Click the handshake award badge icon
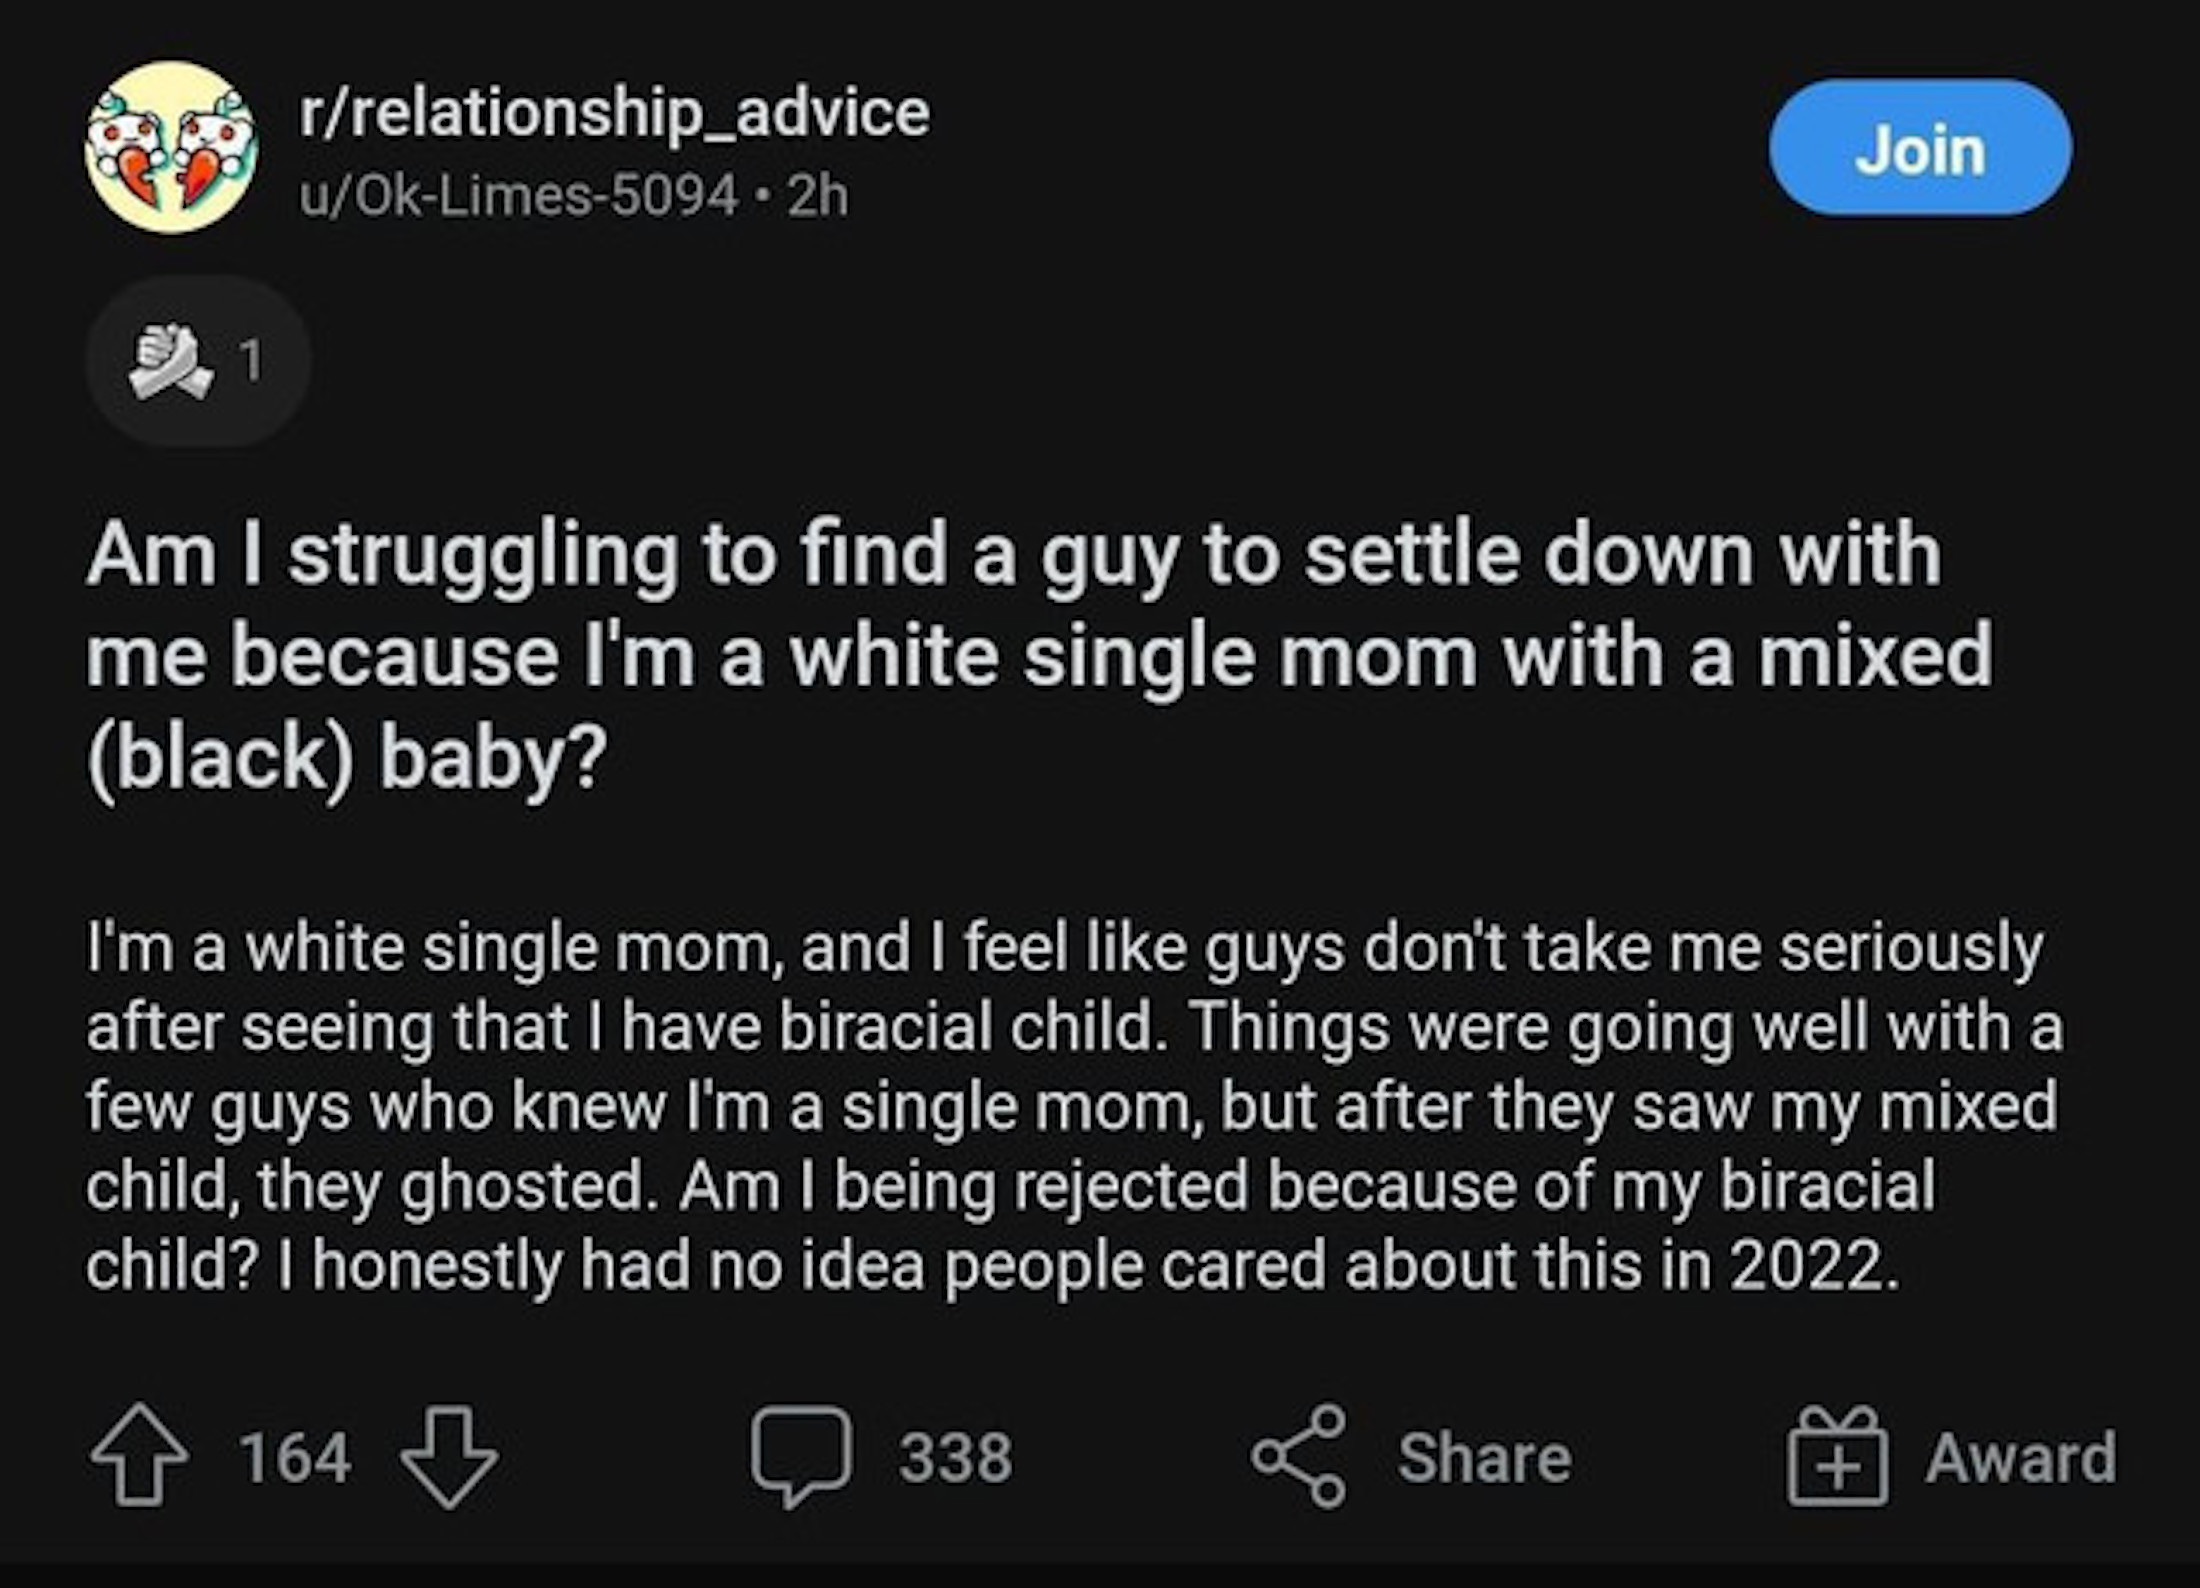The image size is (2200, 1588). pyautogui.click(x=170, y=360)
